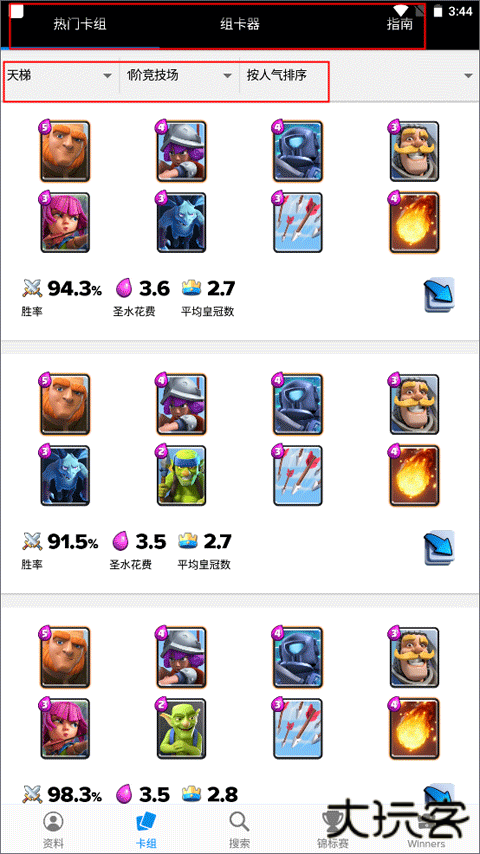This screenshot has width=480, height=854.
Task: Open the 1阶竞技场 arena dropdown
Action: click(x=180, y=75)
